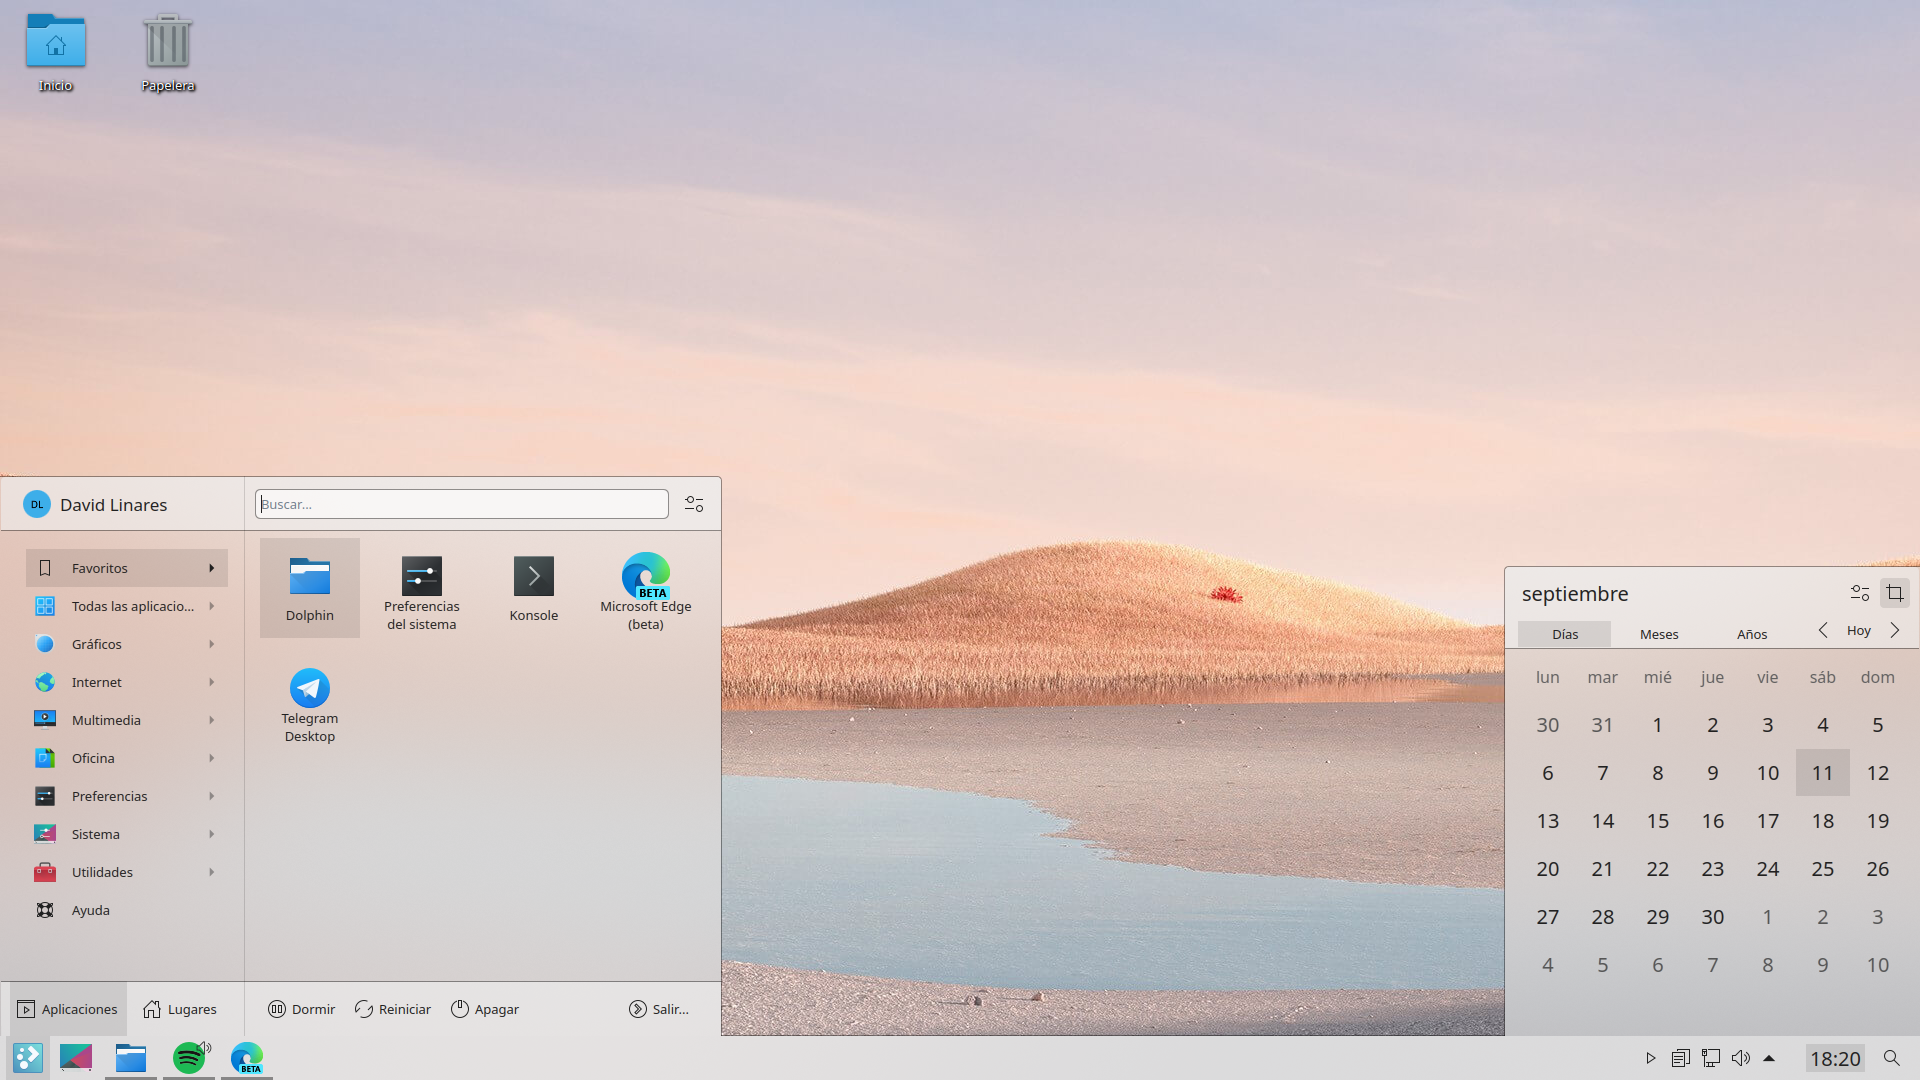Image resolution: width=1920 pixels, height=1080 pixels.
Task: Open the Ayuda menu entry
Action: click(x=127, y=910)
